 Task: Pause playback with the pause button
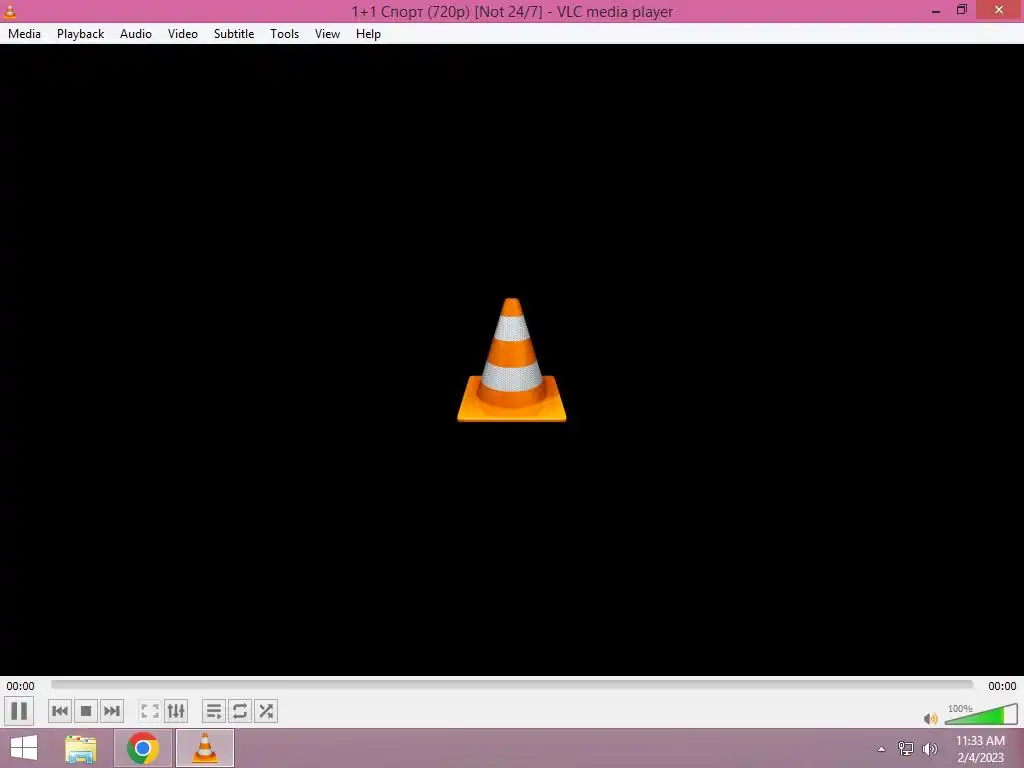(x=19, y=711)
